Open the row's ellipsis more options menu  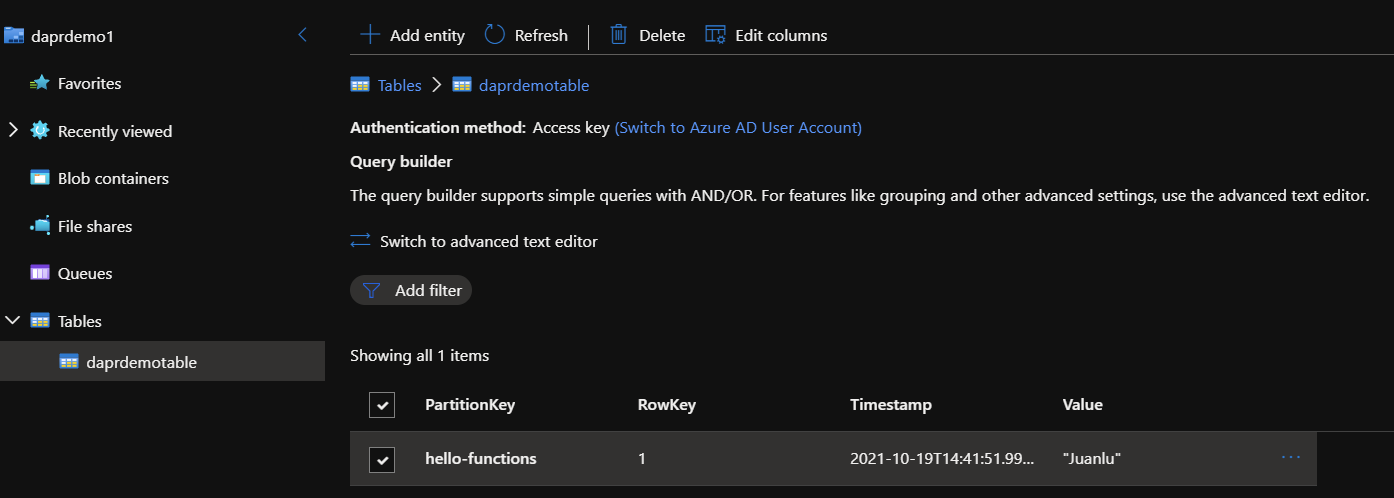pyautogui.click(x=1291, y=458)
